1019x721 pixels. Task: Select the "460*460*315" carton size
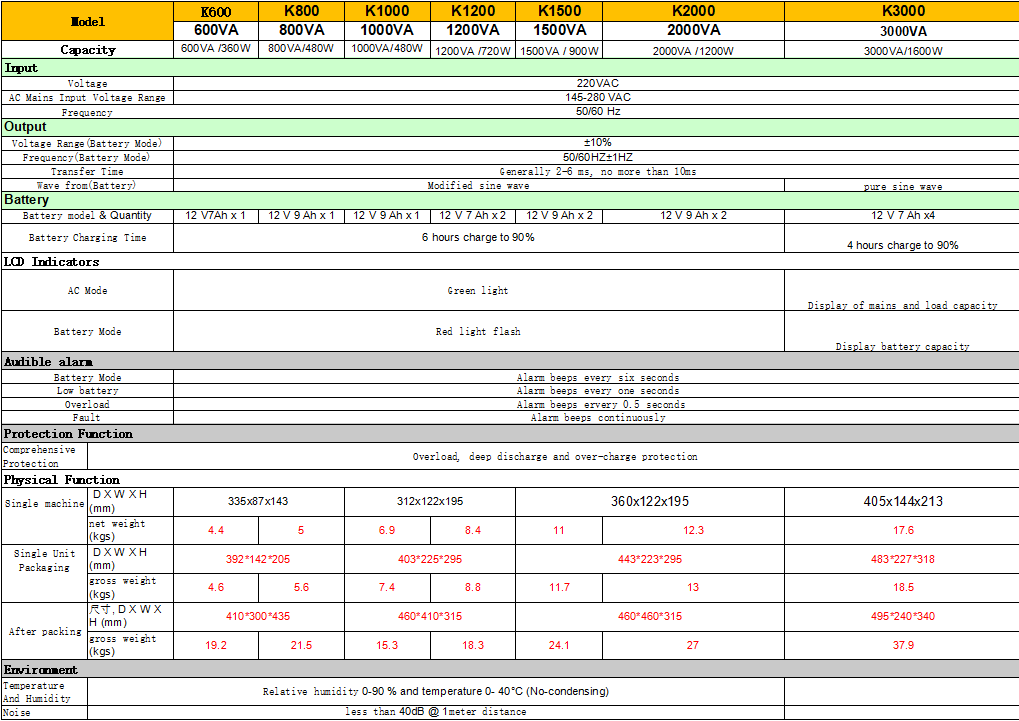(650, 616)
